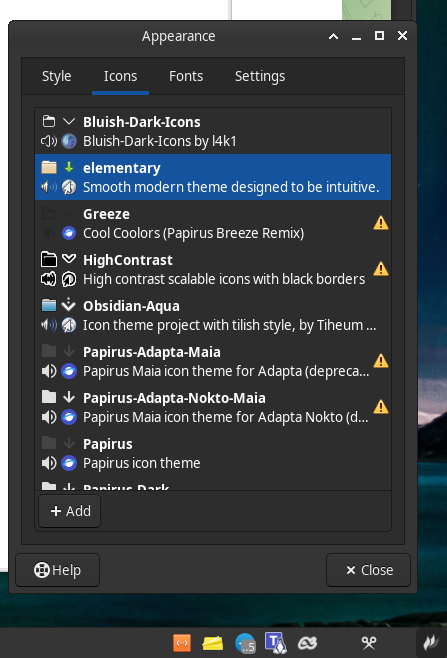The width and height of the screenshot is (447, 658).
Task: Click the Papirus speaker preview icon
Action: point(49,463)
